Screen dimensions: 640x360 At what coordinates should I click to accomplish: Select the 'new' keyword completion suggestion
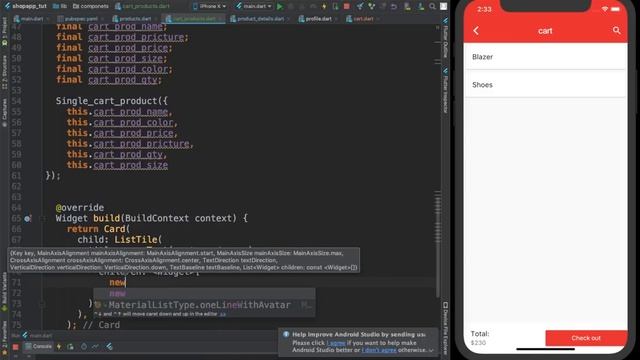(204, 293)
